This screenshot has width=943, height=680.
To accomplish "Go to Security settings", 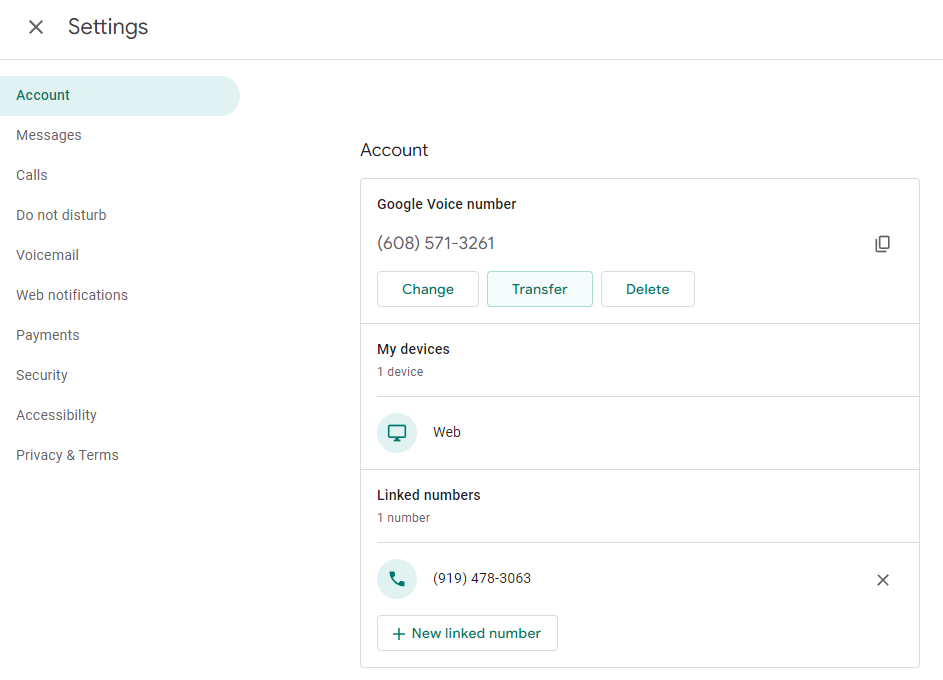I will click(x=42, y=375).
